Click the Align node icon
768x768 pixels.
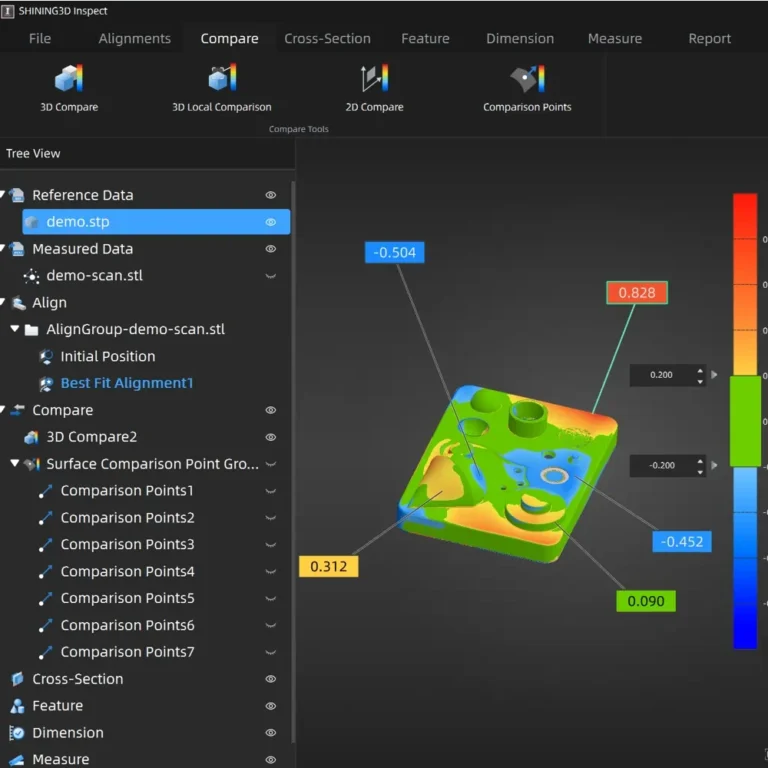pyautogui.click(x=18, y=303)
